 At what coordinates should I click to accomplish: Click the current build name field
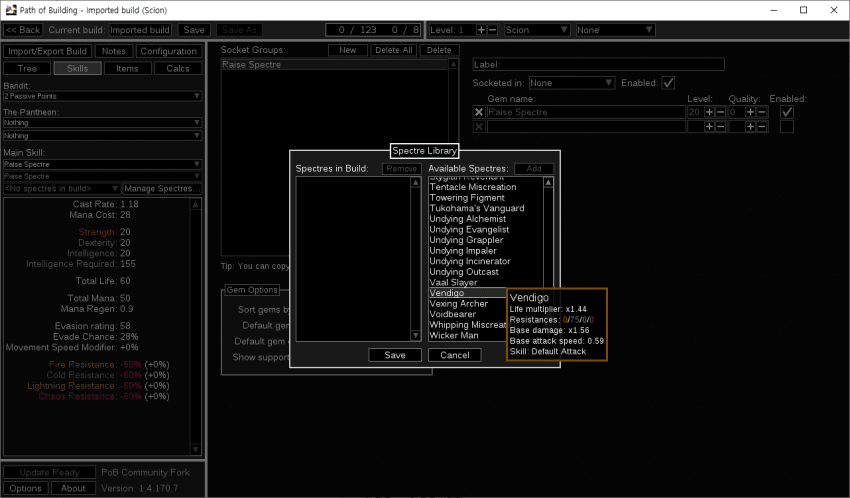pos(140,30)
